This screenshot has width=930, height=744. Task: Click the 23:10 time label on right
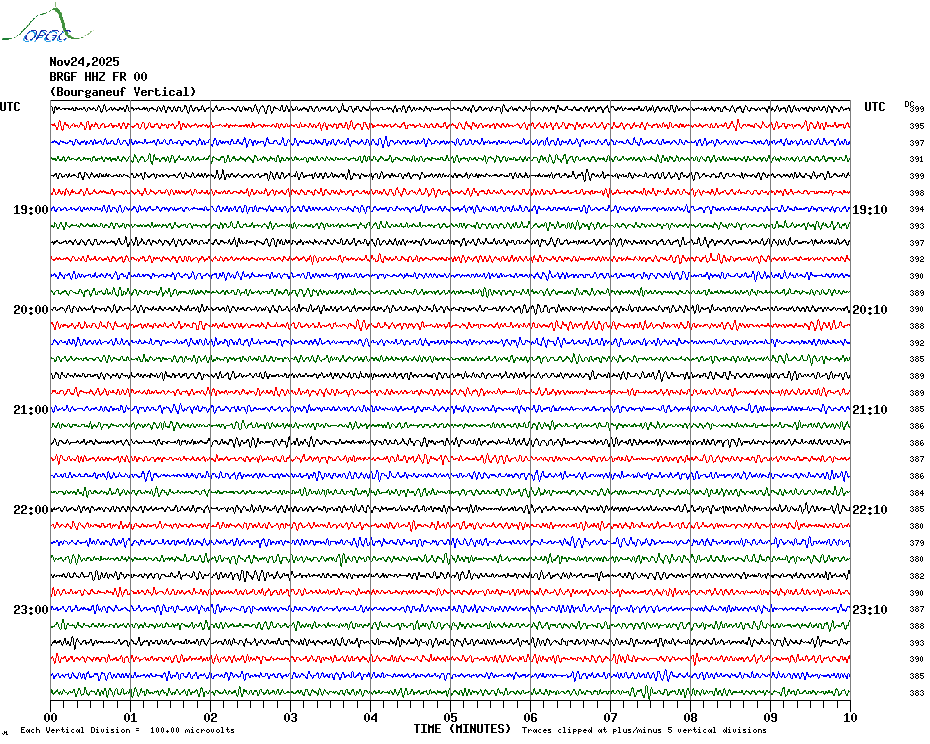click(x=870, y=610)
